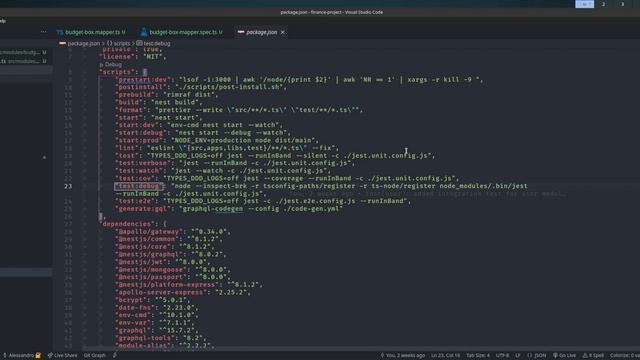Click the "@nestjs/graphql" dependency

149,254
